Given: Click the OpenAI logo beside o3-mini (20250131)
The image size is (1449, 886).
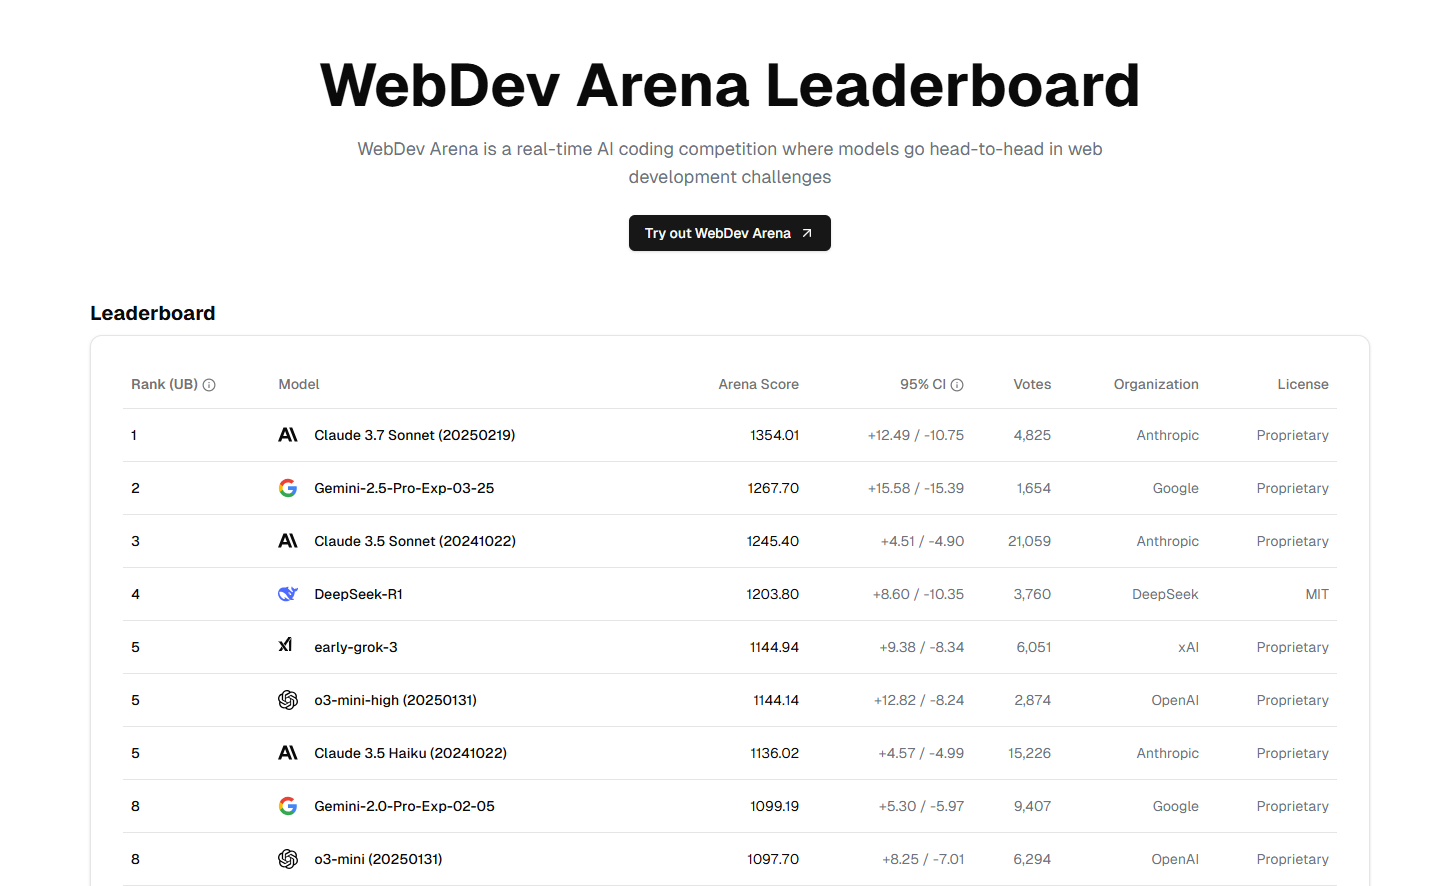Looking at the screenshot, I should coord(288,859).
